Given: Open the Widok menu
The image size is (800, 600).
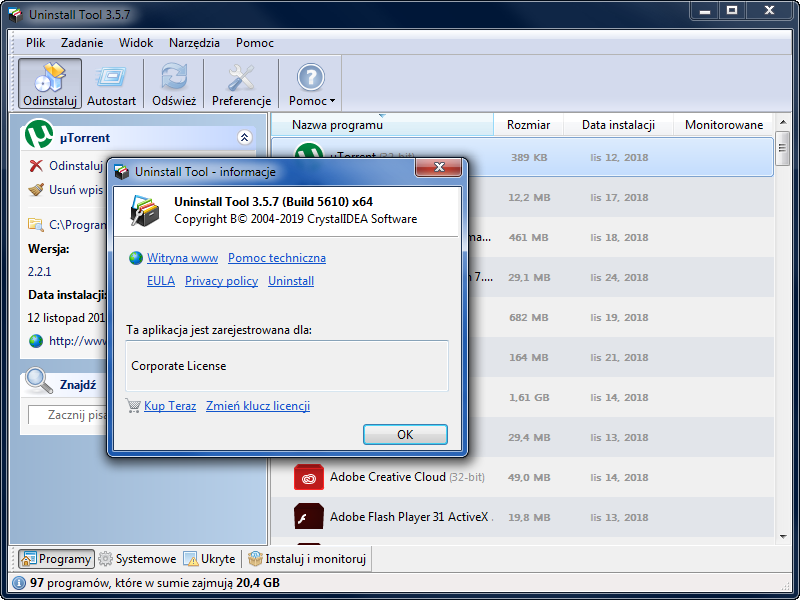Looking at the screenshot, I should click(x=136, y=43).
